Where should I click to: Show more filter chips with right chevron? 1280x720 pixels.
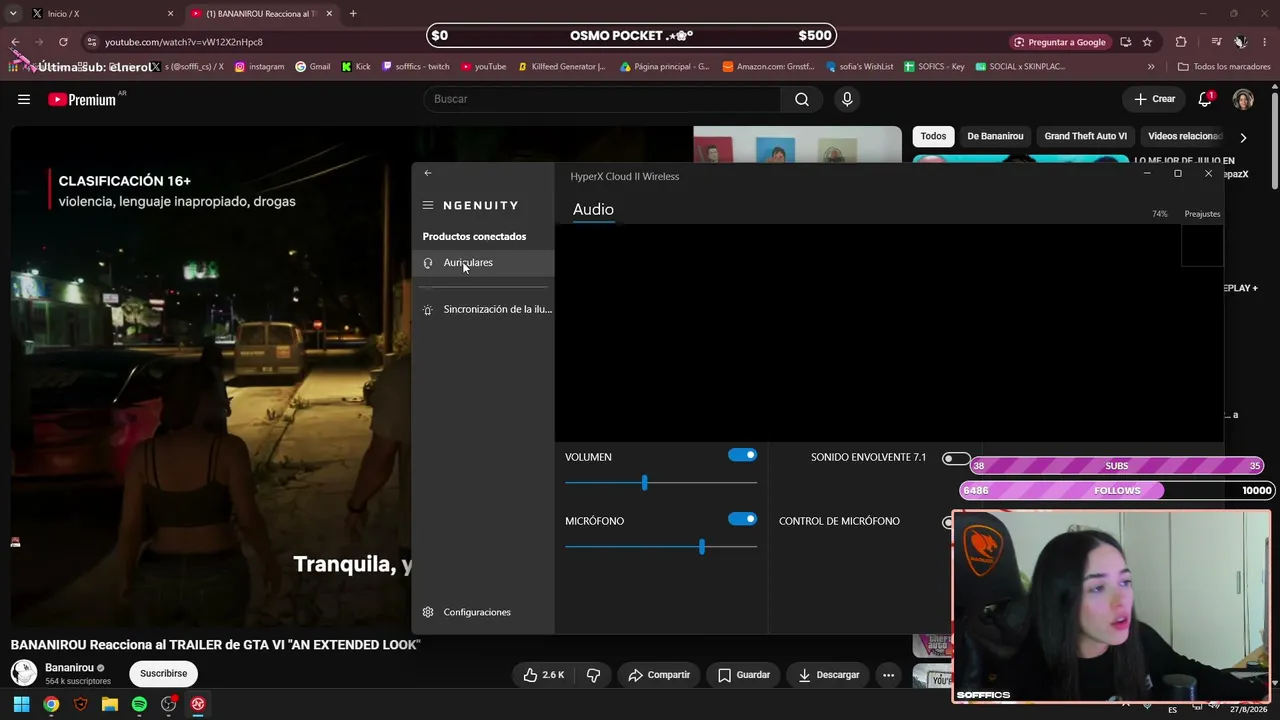click(x=1243, y=137)
